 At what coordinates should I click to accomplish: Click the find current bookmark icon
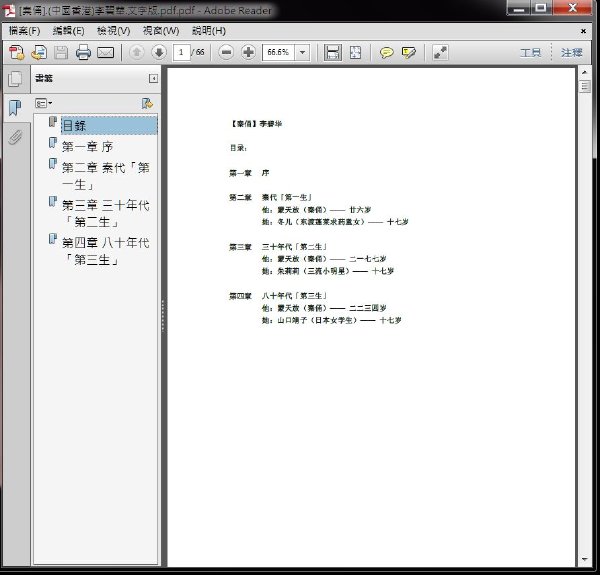click(147, 103)
